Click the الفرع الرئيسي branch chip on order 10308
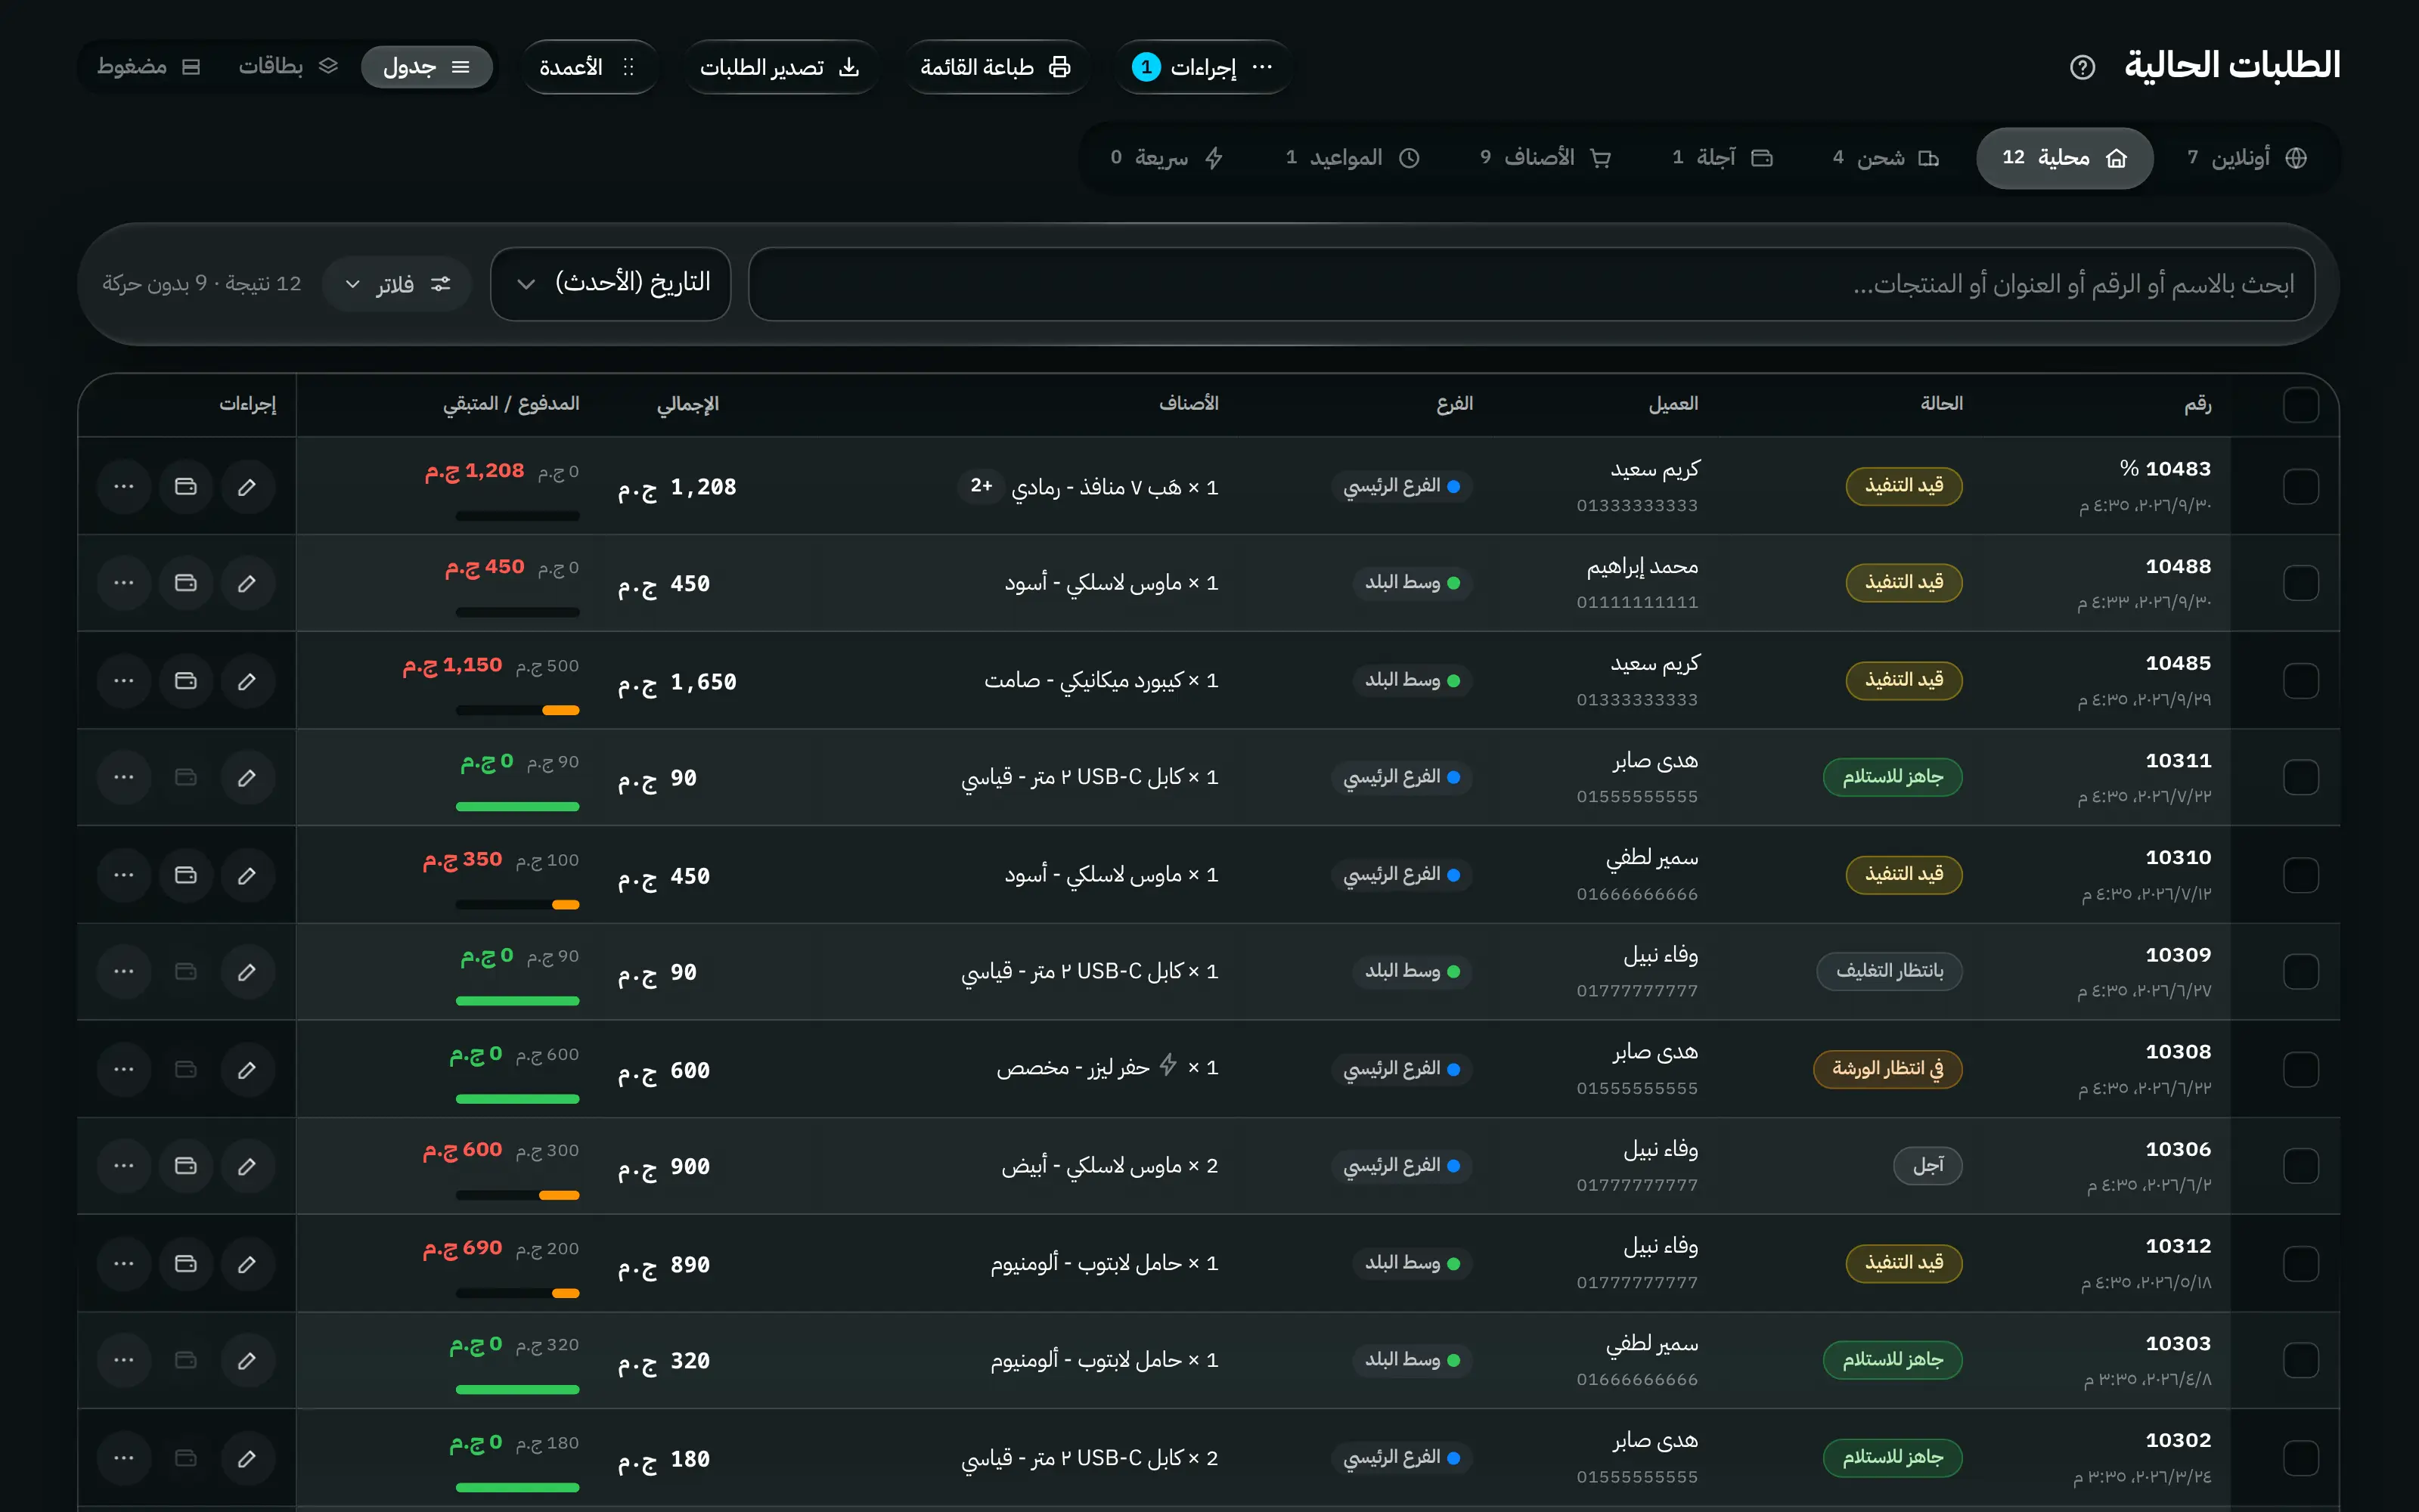2419x1512 pixels. click(1402, 1069)
